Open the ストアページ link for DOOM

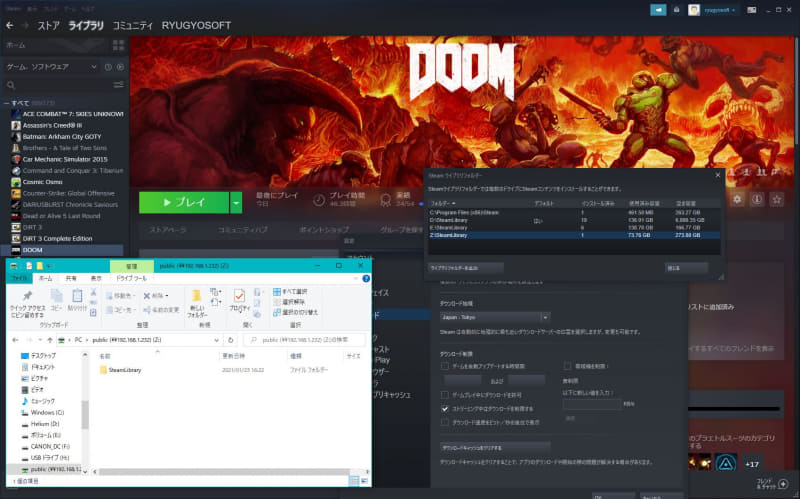click(x=168, y=230)
